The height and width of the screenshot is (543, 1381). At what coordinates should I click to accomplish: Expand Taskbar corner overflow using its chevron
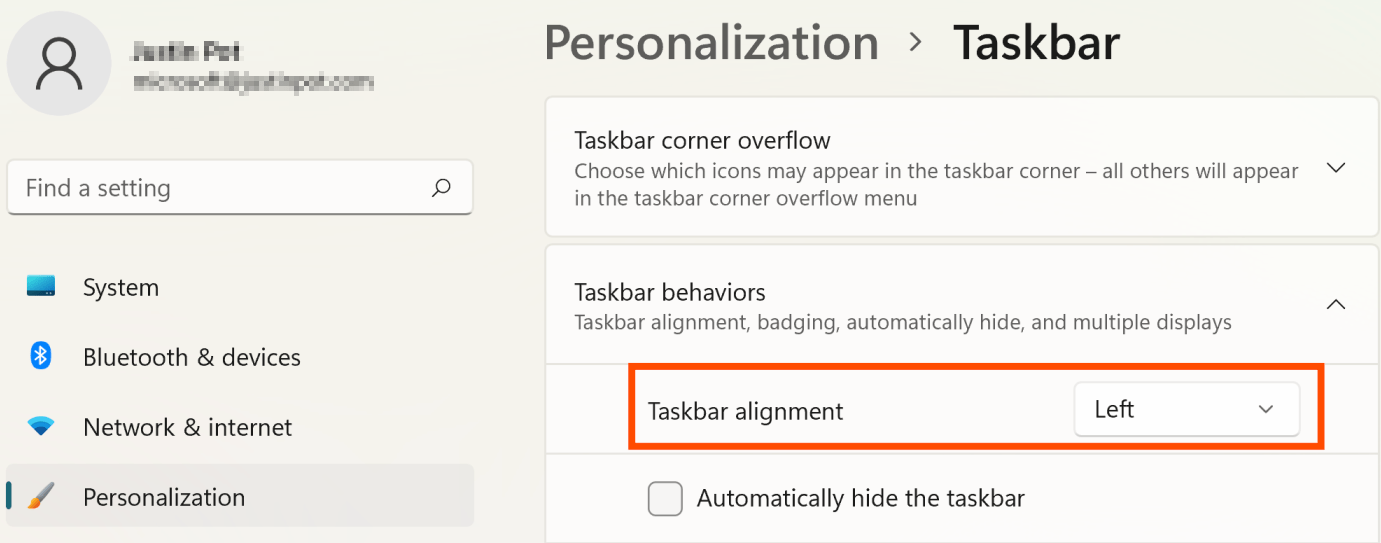coord(1335,167)
